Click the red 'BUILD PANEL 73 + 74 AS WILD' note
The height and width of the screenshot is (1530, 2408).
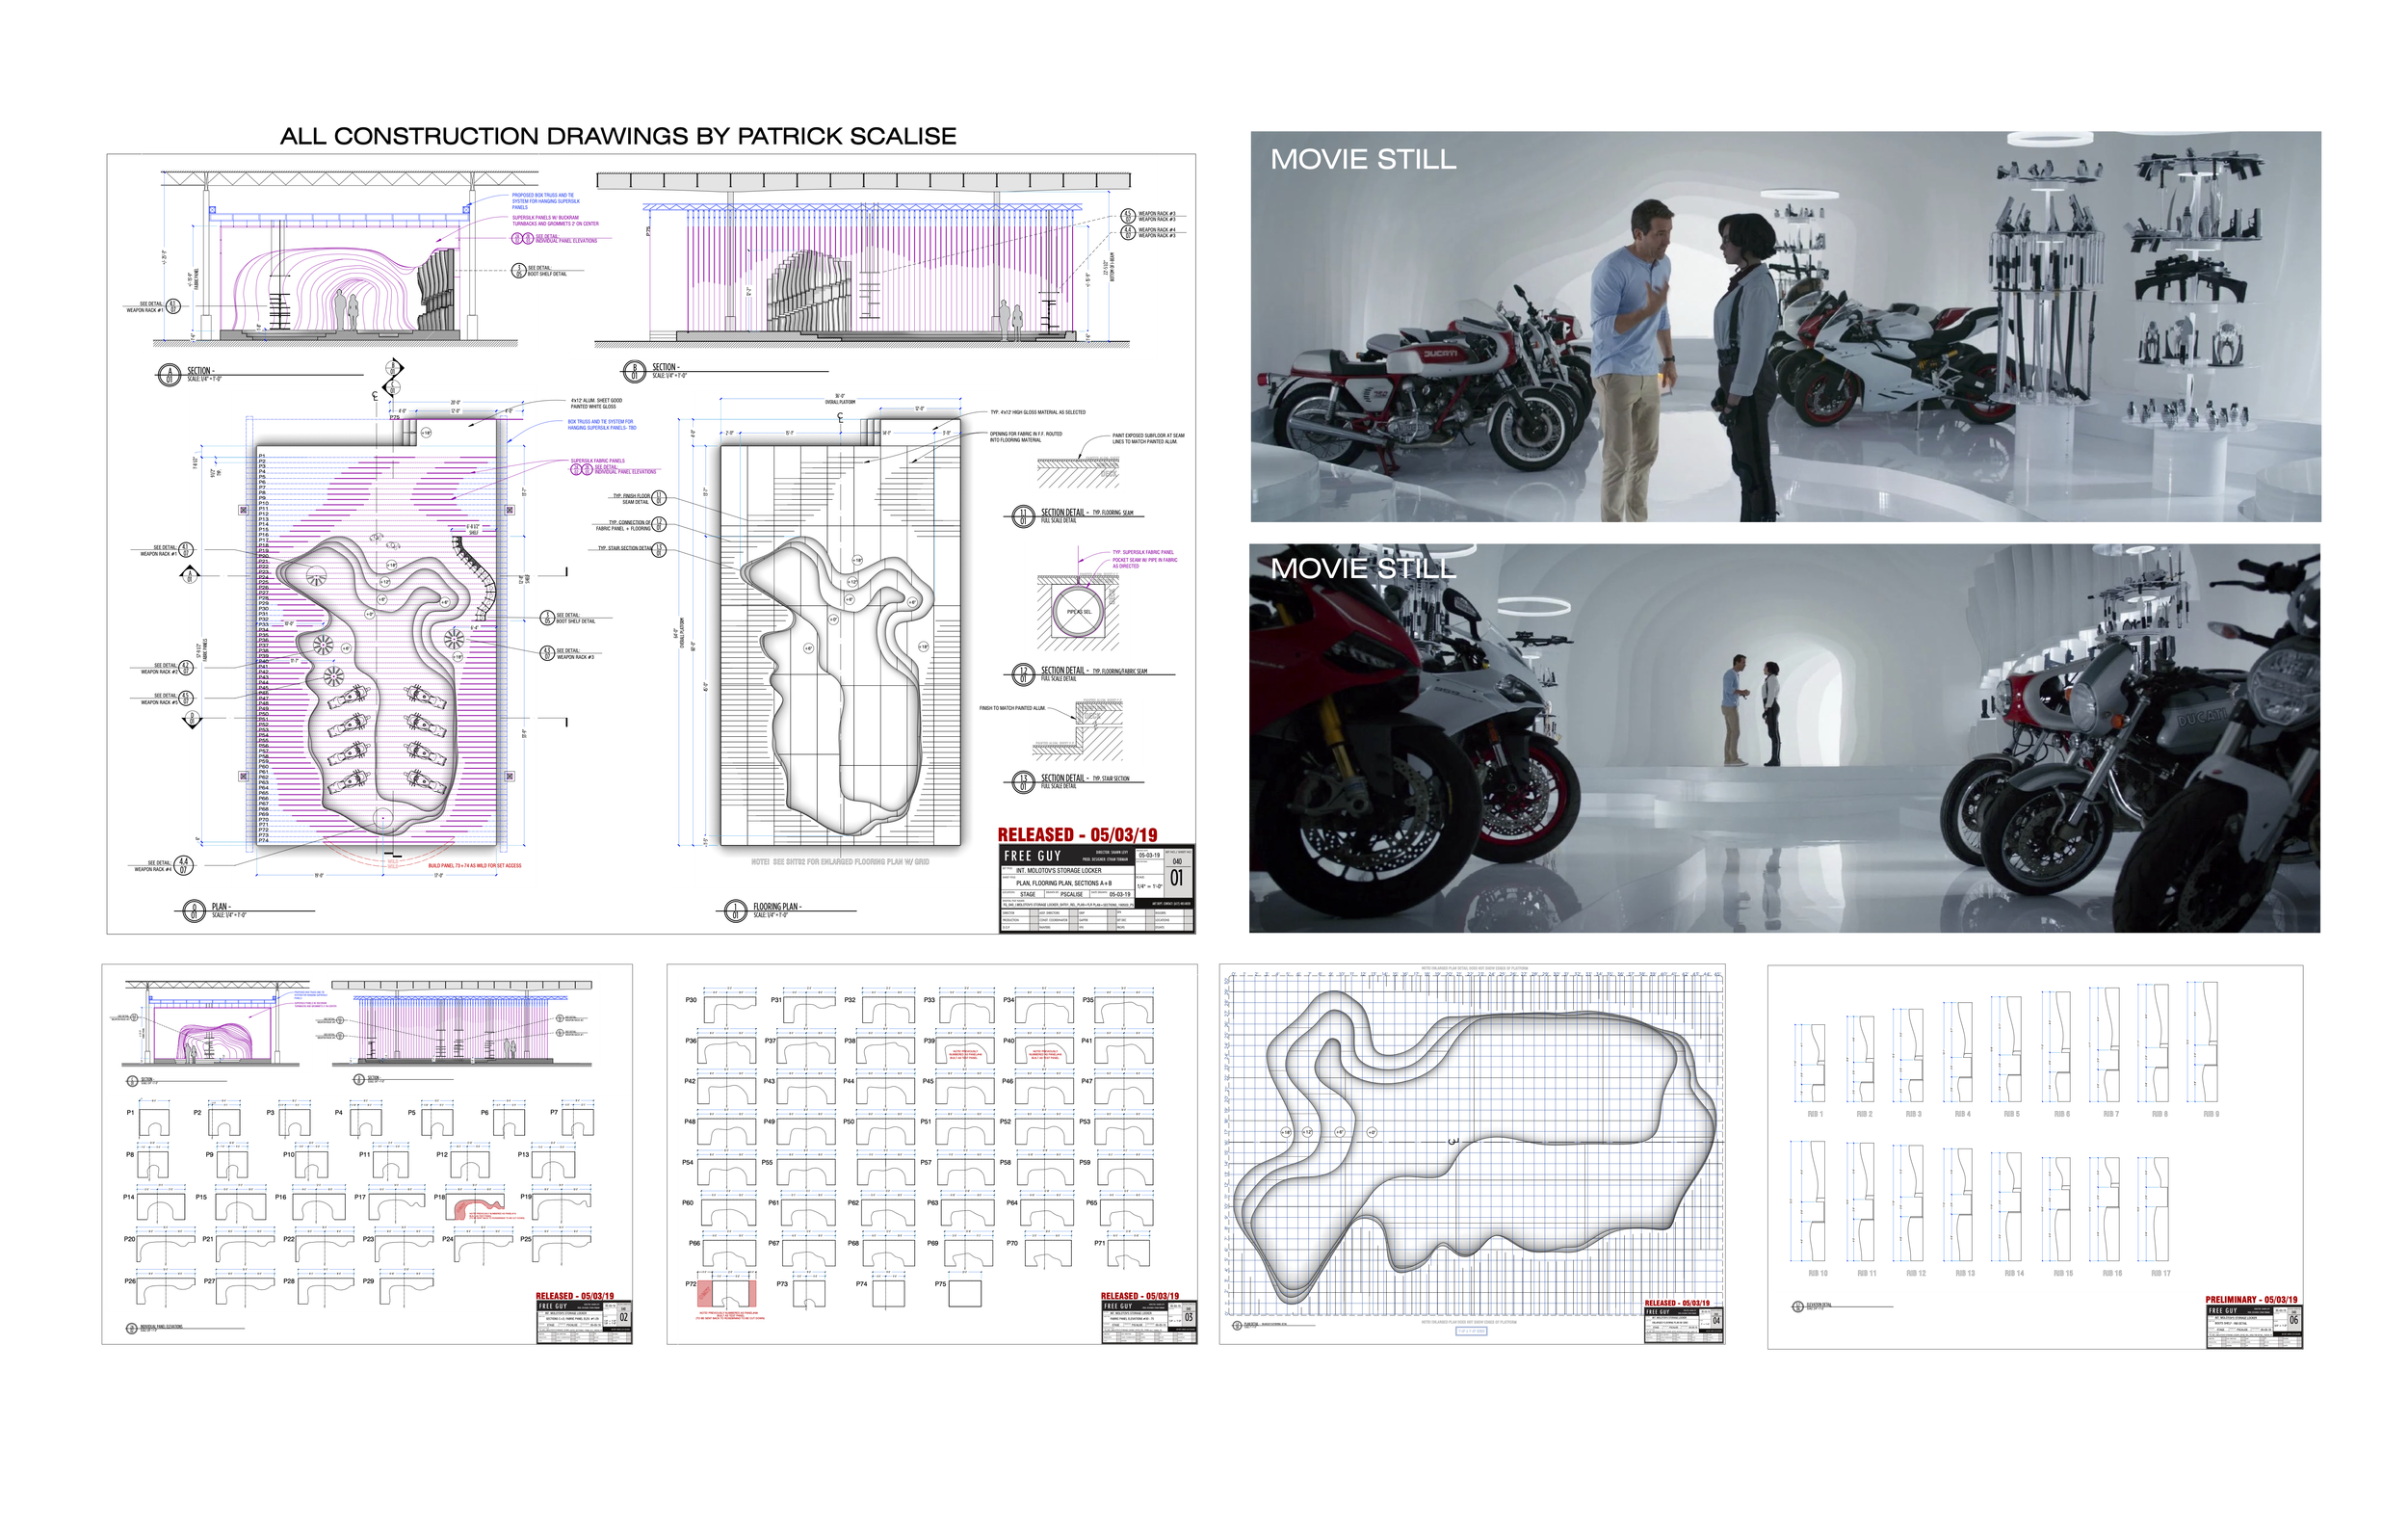pos(474,866)
